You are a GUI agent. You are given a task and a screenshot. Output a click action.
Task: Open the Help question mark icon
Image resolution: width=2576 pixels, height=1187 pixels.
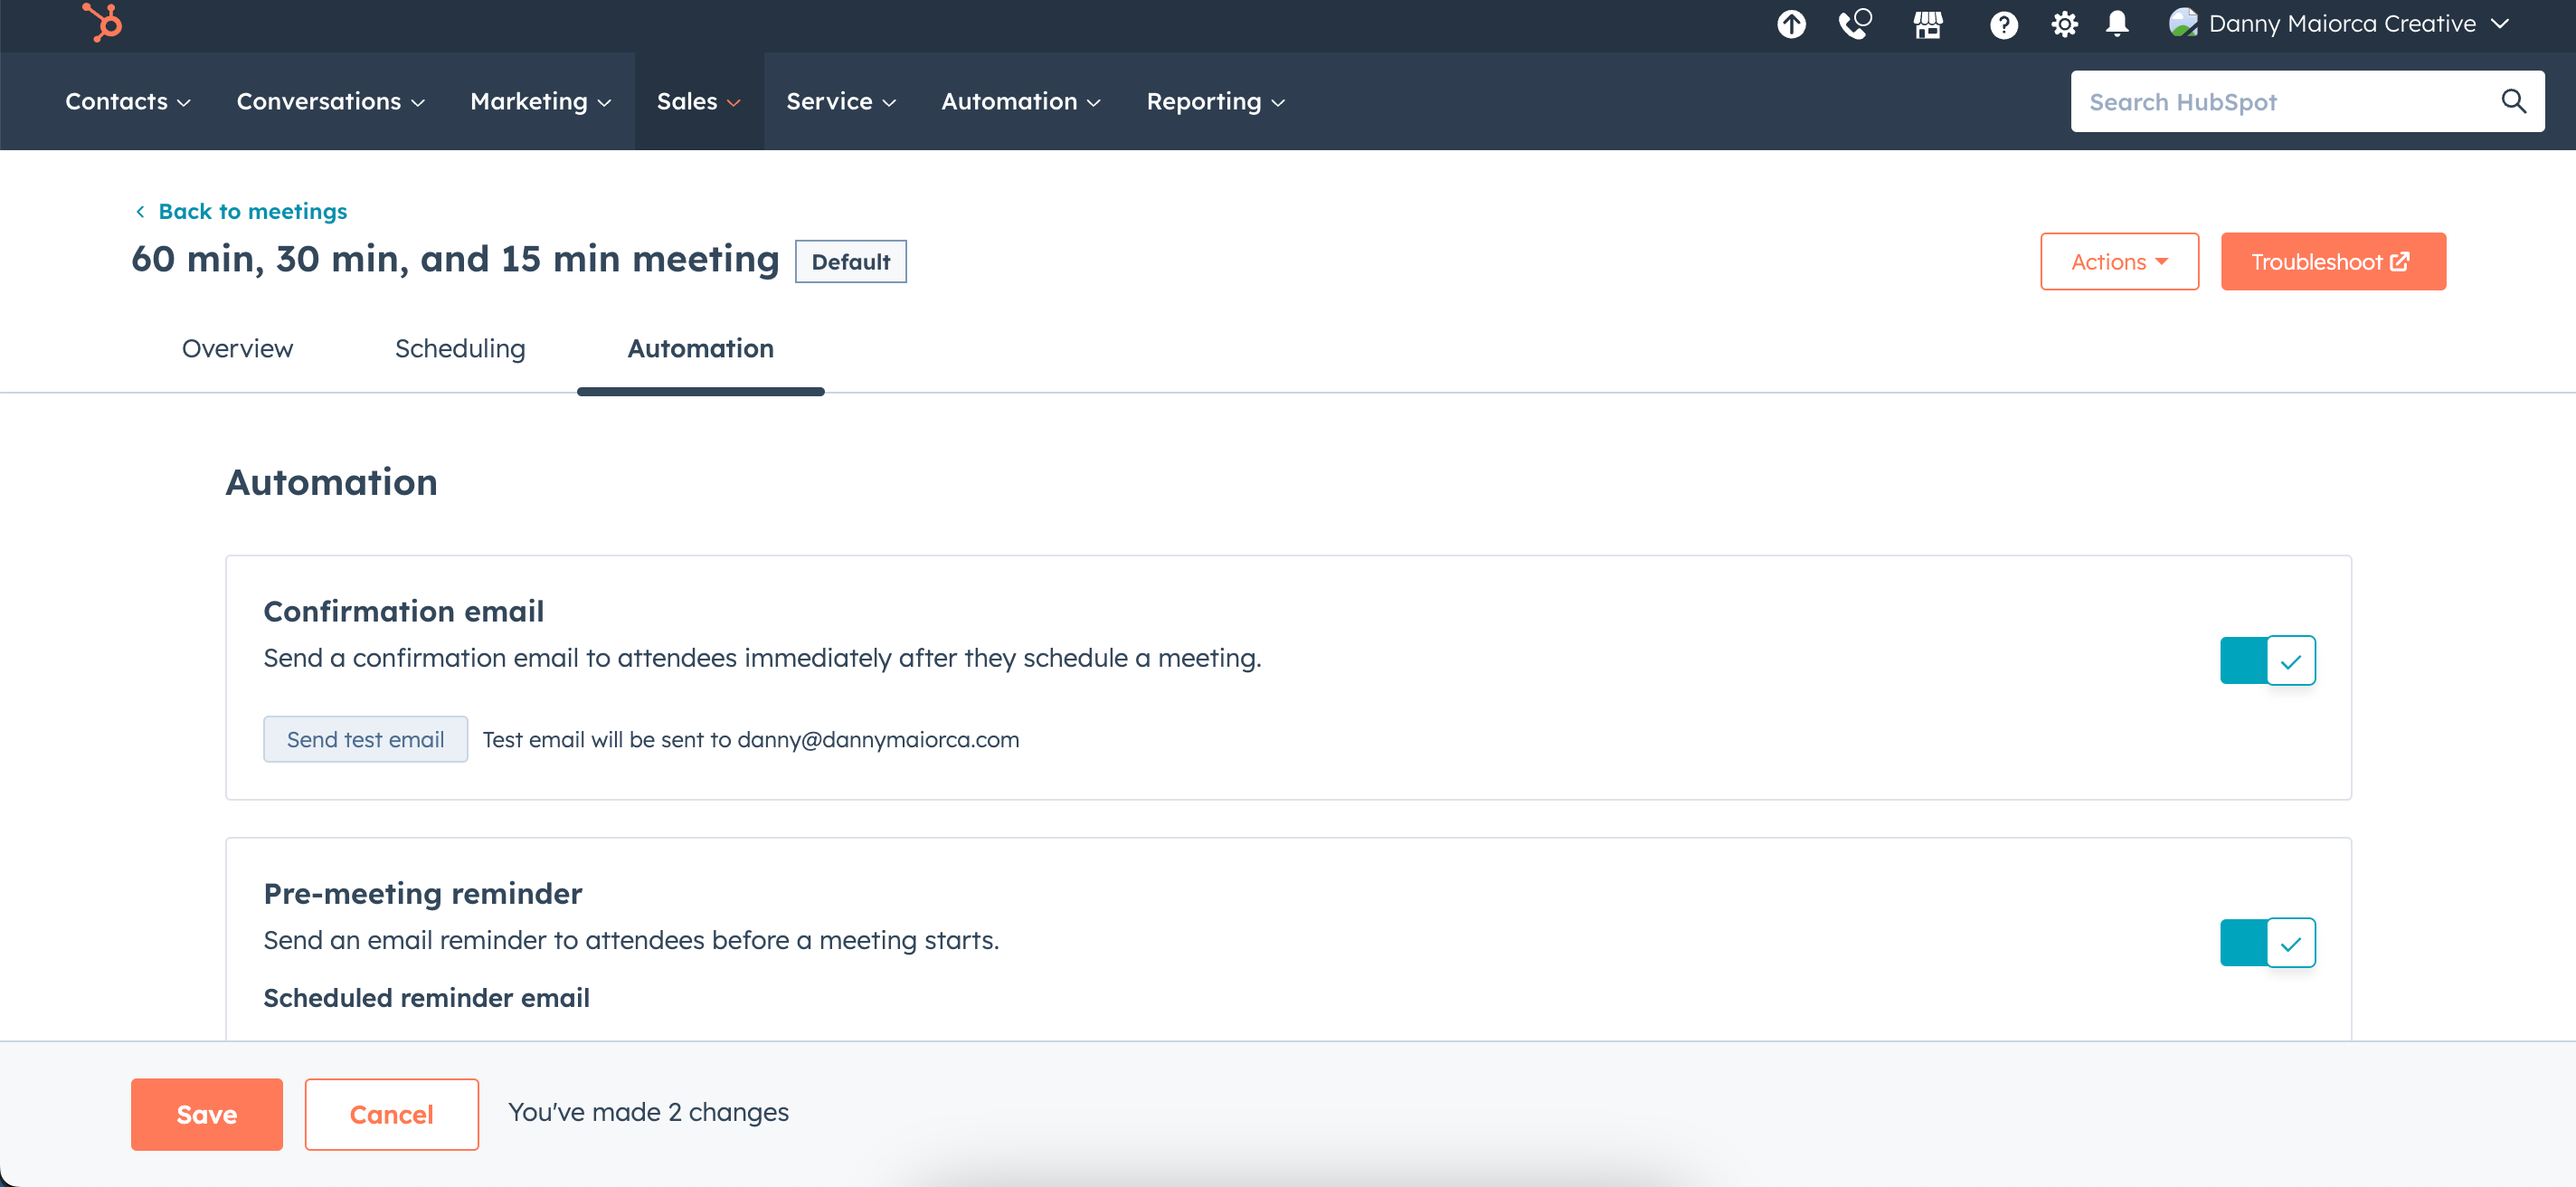[2004, 24]
